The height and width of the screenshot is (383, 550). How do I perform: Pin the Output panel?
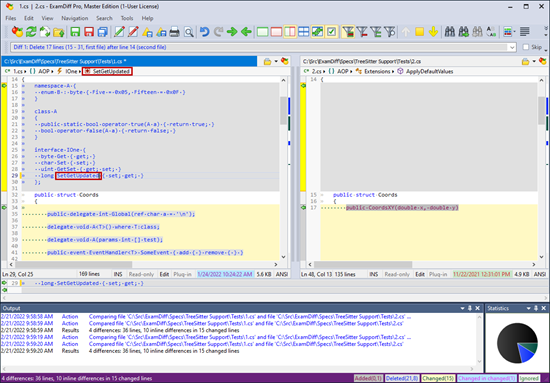click(470, 308)
